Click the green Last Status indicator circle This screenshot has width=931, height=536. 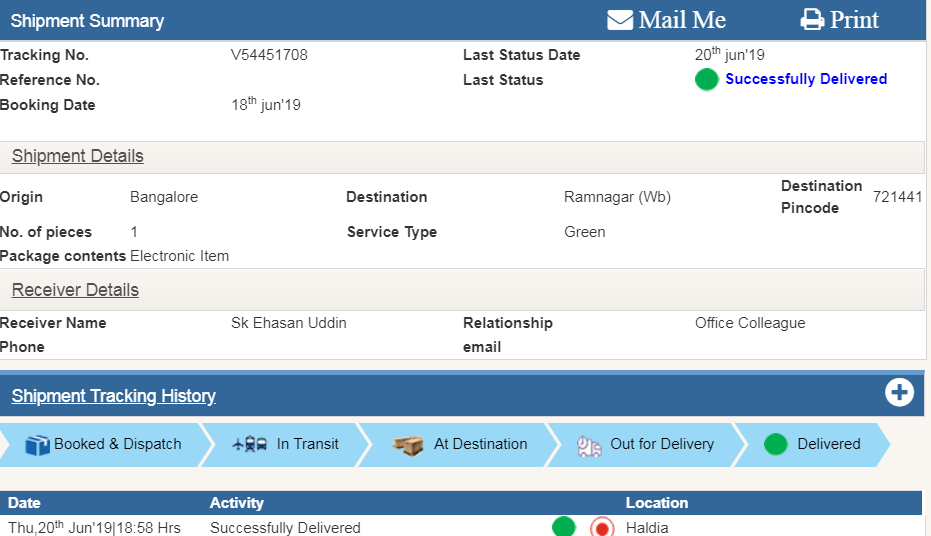(x=706, y=80)
